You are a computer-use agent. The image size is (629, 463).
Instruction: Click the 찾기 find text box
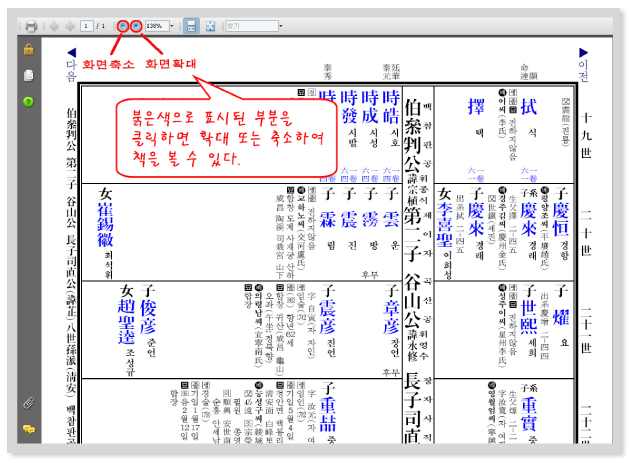click(x=252, y=26)
